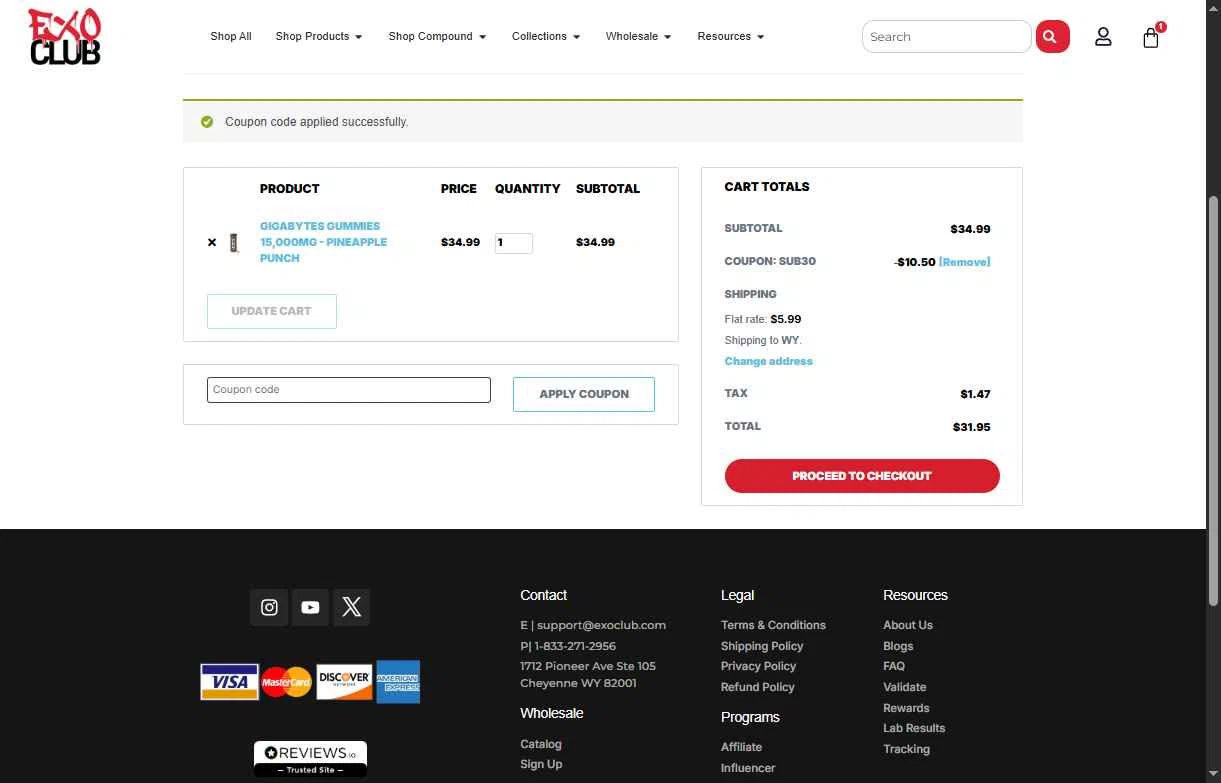Image resolution: width=1221 pixels, height=783 pixels.
Task: Open the X social icon
Action: 351,607
